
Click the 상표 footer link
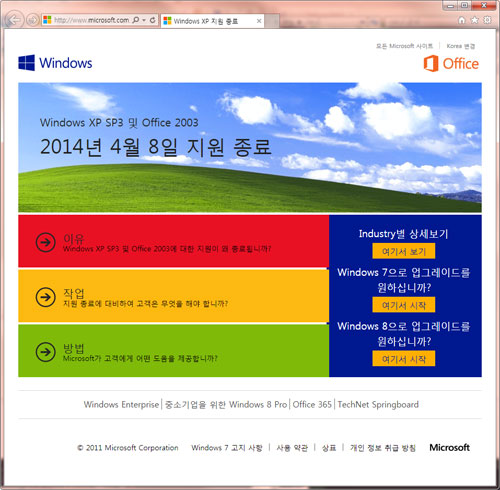[x=329, y=448]
